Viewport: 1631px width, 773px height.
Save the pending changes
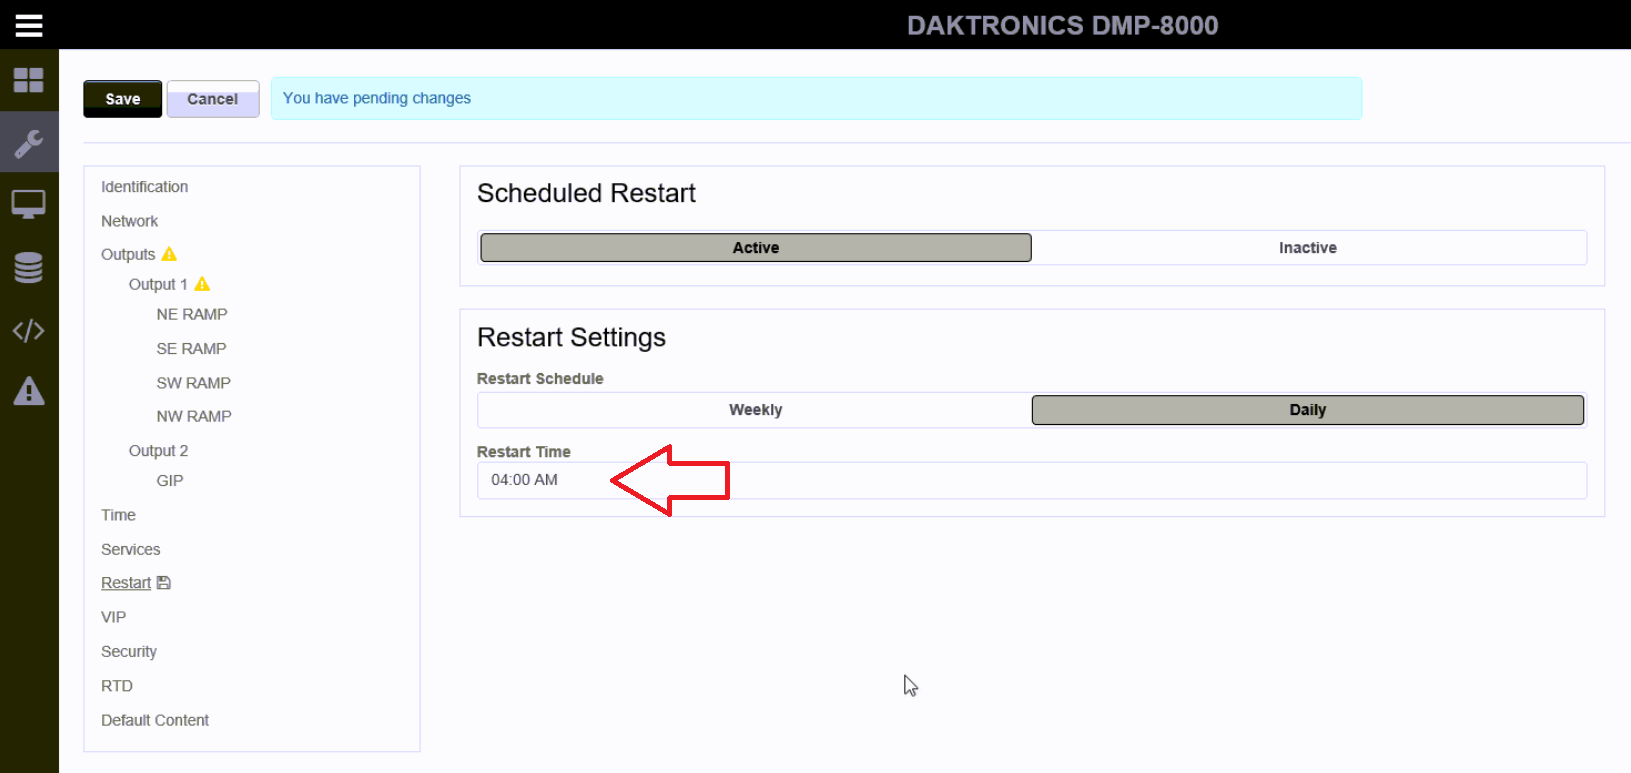coord(122,99)
